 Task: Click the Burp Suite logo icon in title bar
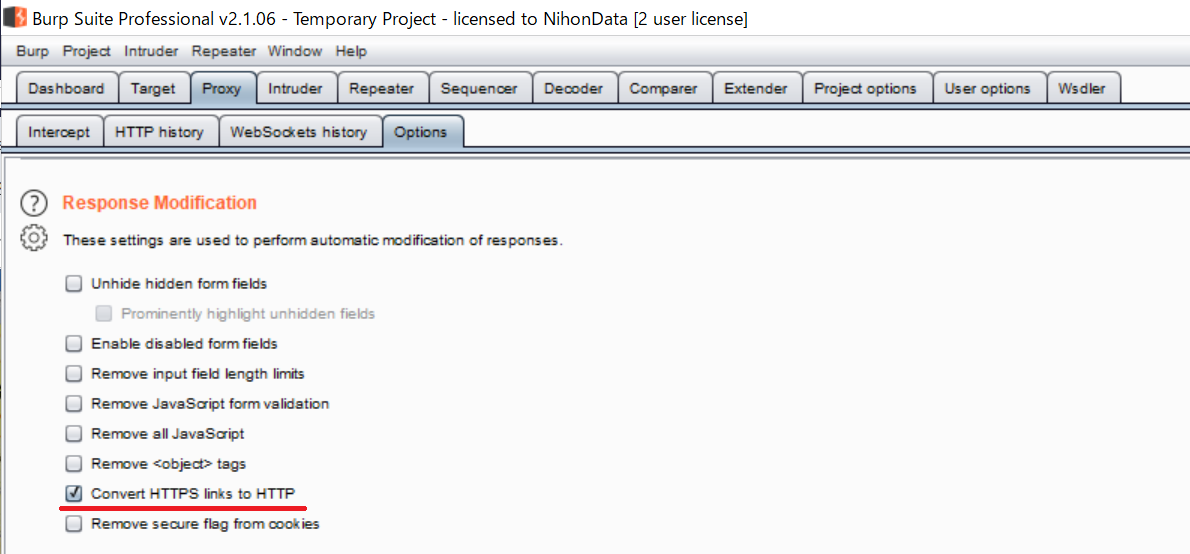(16, 17)
